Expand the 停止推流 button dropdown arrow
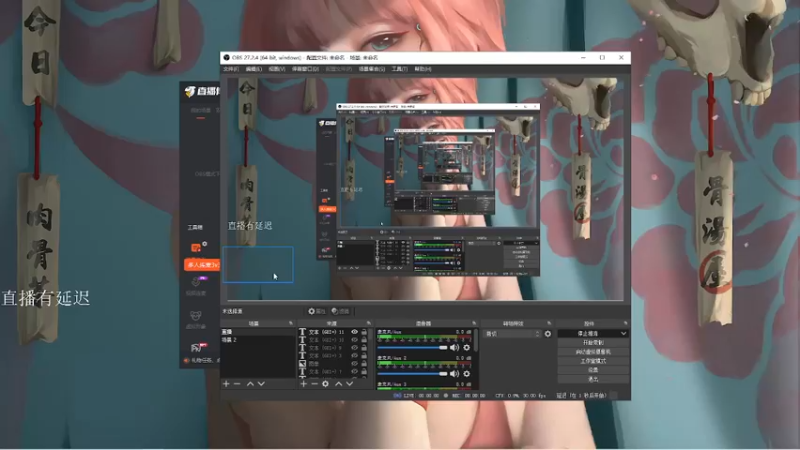Viewport: 800px width, 450px height. (623, 334)
